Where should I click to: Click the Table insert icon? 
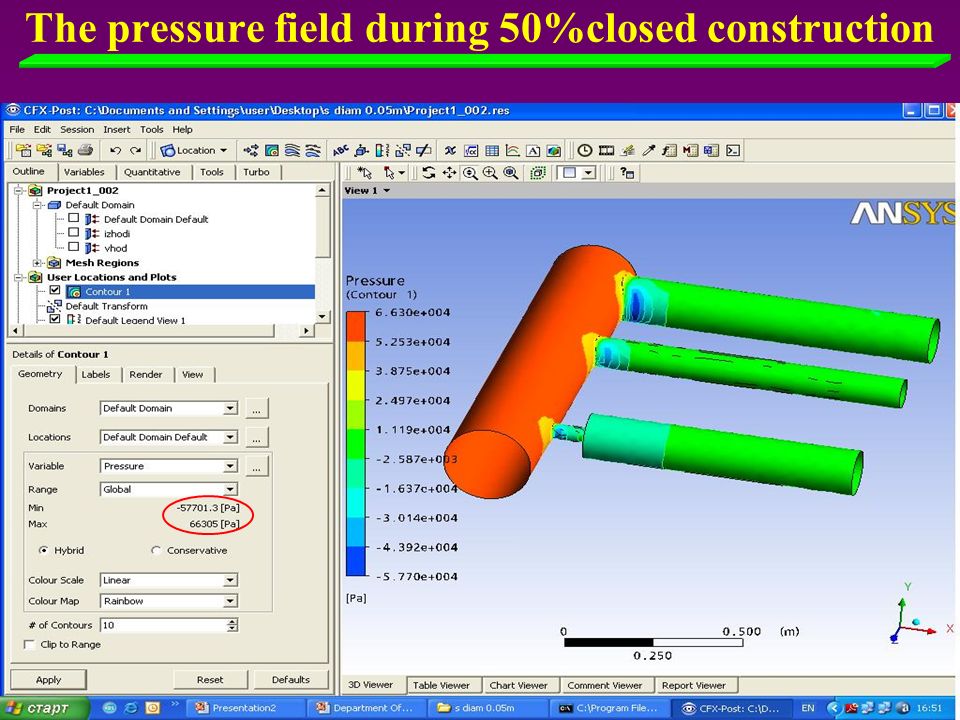(x=492, y=150)
